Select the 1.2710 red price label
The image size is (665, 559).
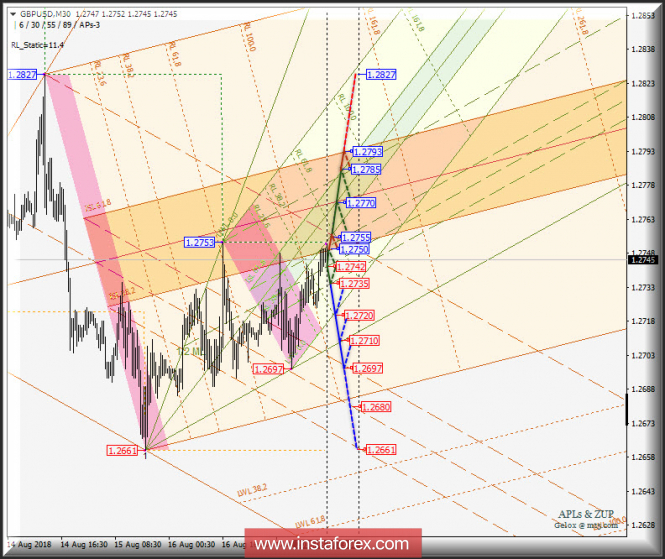pos(364,341)
